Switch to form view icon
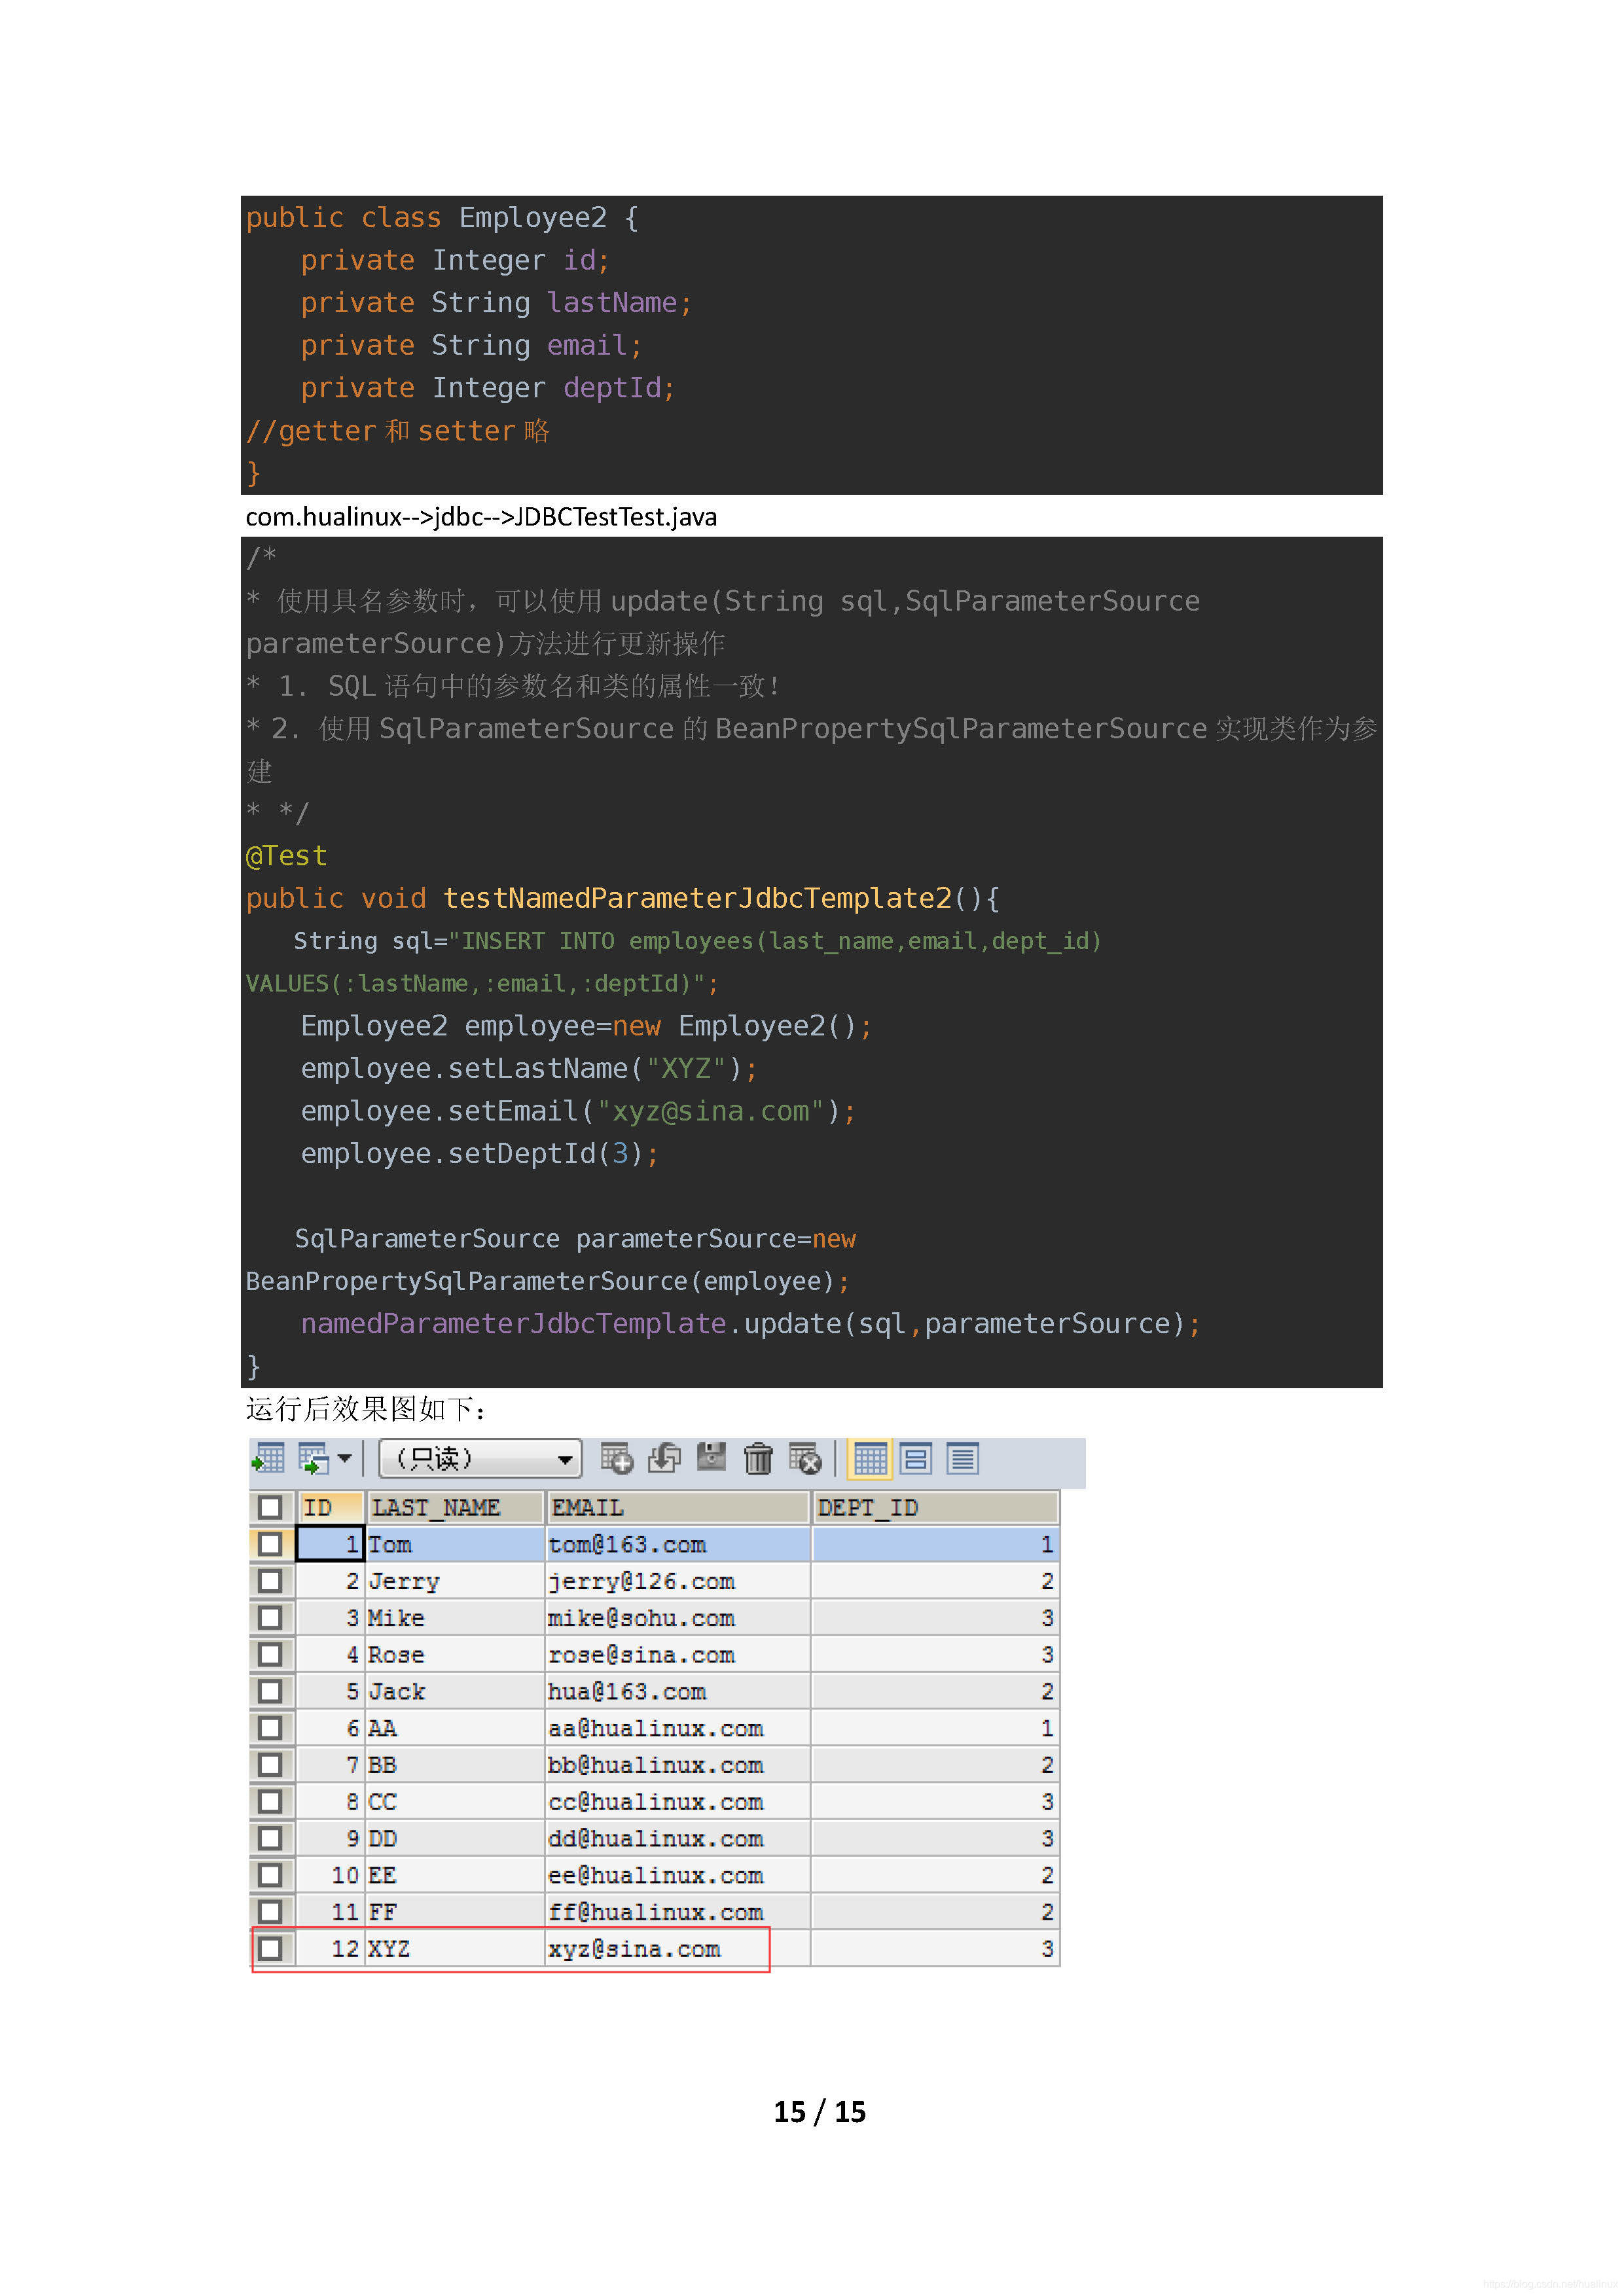 pyautogui.click(x=915, y=1458)
